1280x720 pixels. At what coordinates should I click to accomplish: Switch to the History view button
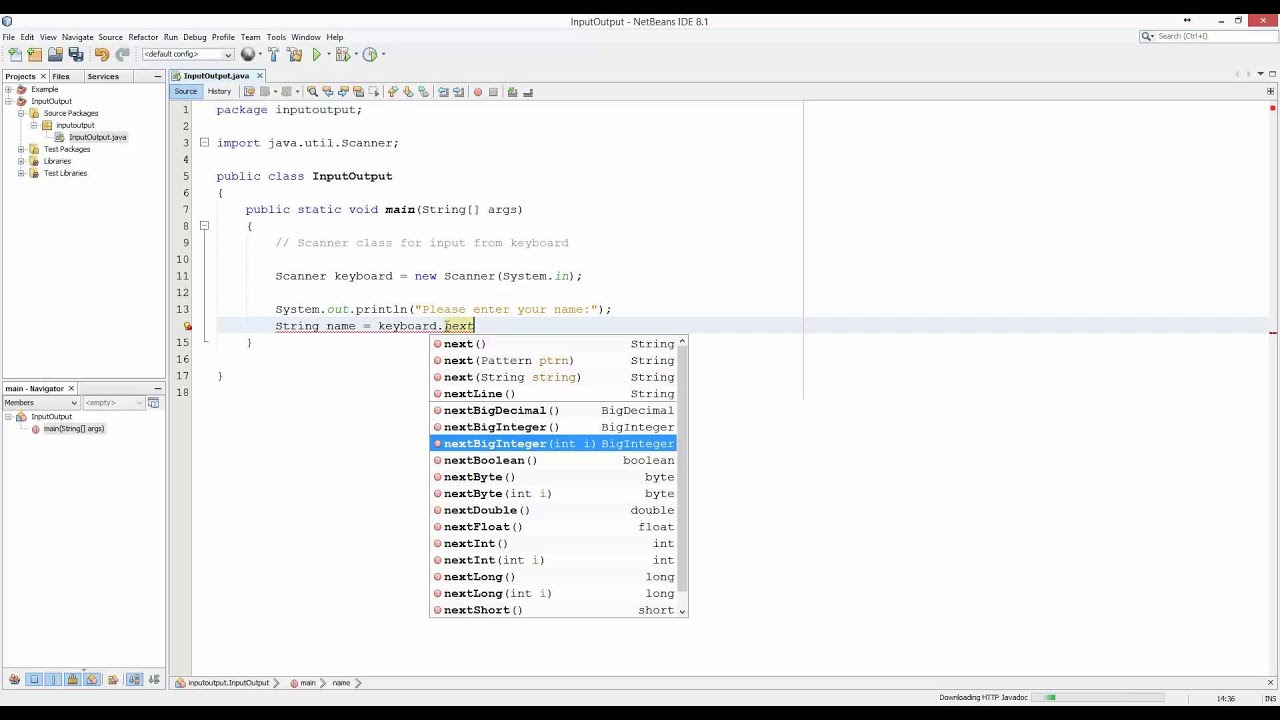(219, 91)
